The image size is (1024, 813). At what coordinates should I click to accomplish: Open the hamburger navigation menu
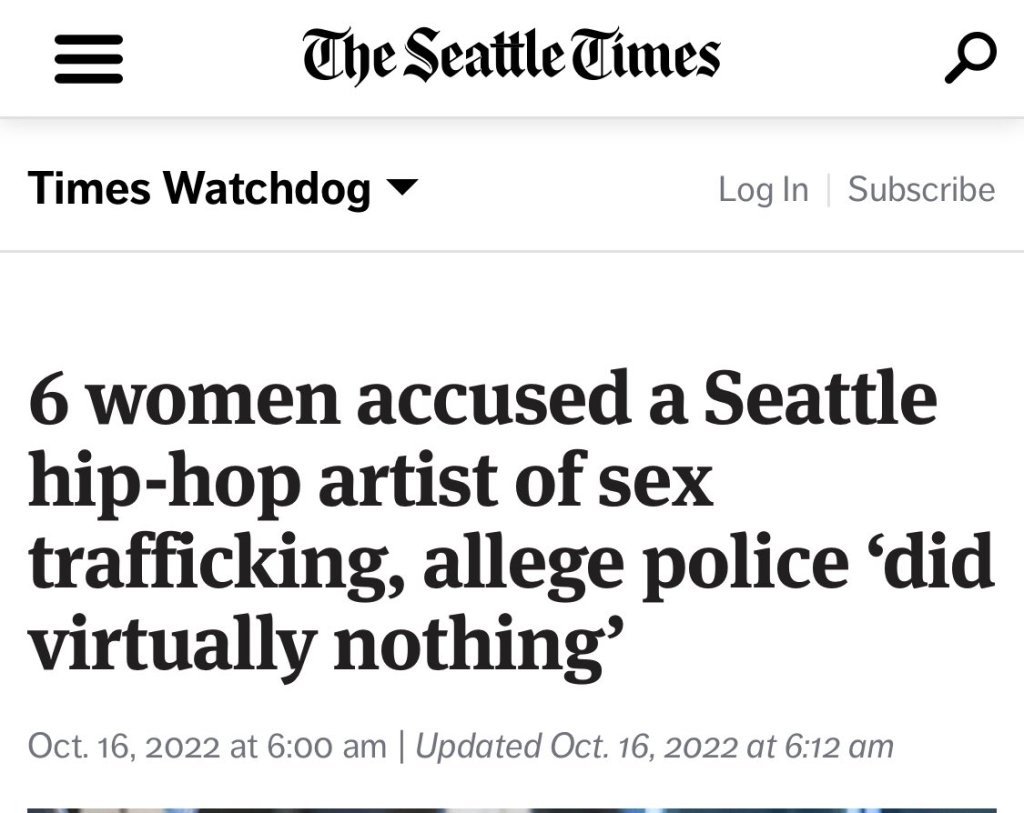pyautogui.click(x=88, y=58)
